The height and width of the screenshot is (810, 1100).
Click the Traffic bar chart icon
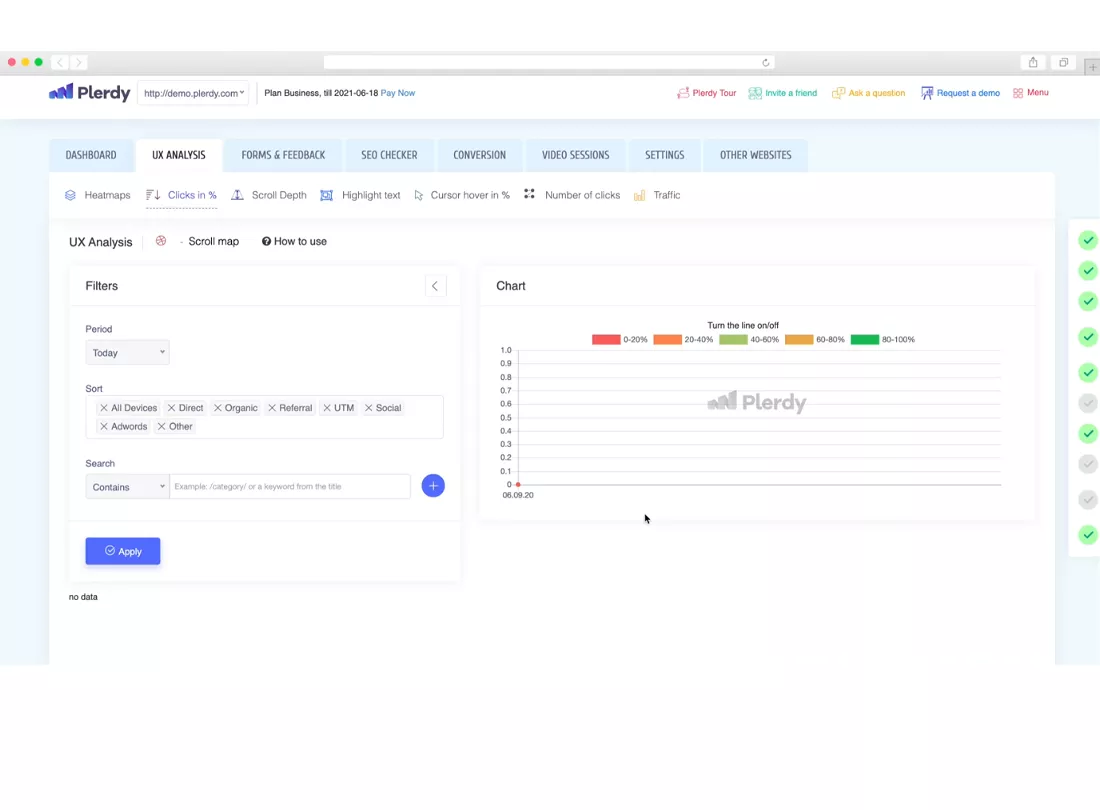click(x=640, y=195)
